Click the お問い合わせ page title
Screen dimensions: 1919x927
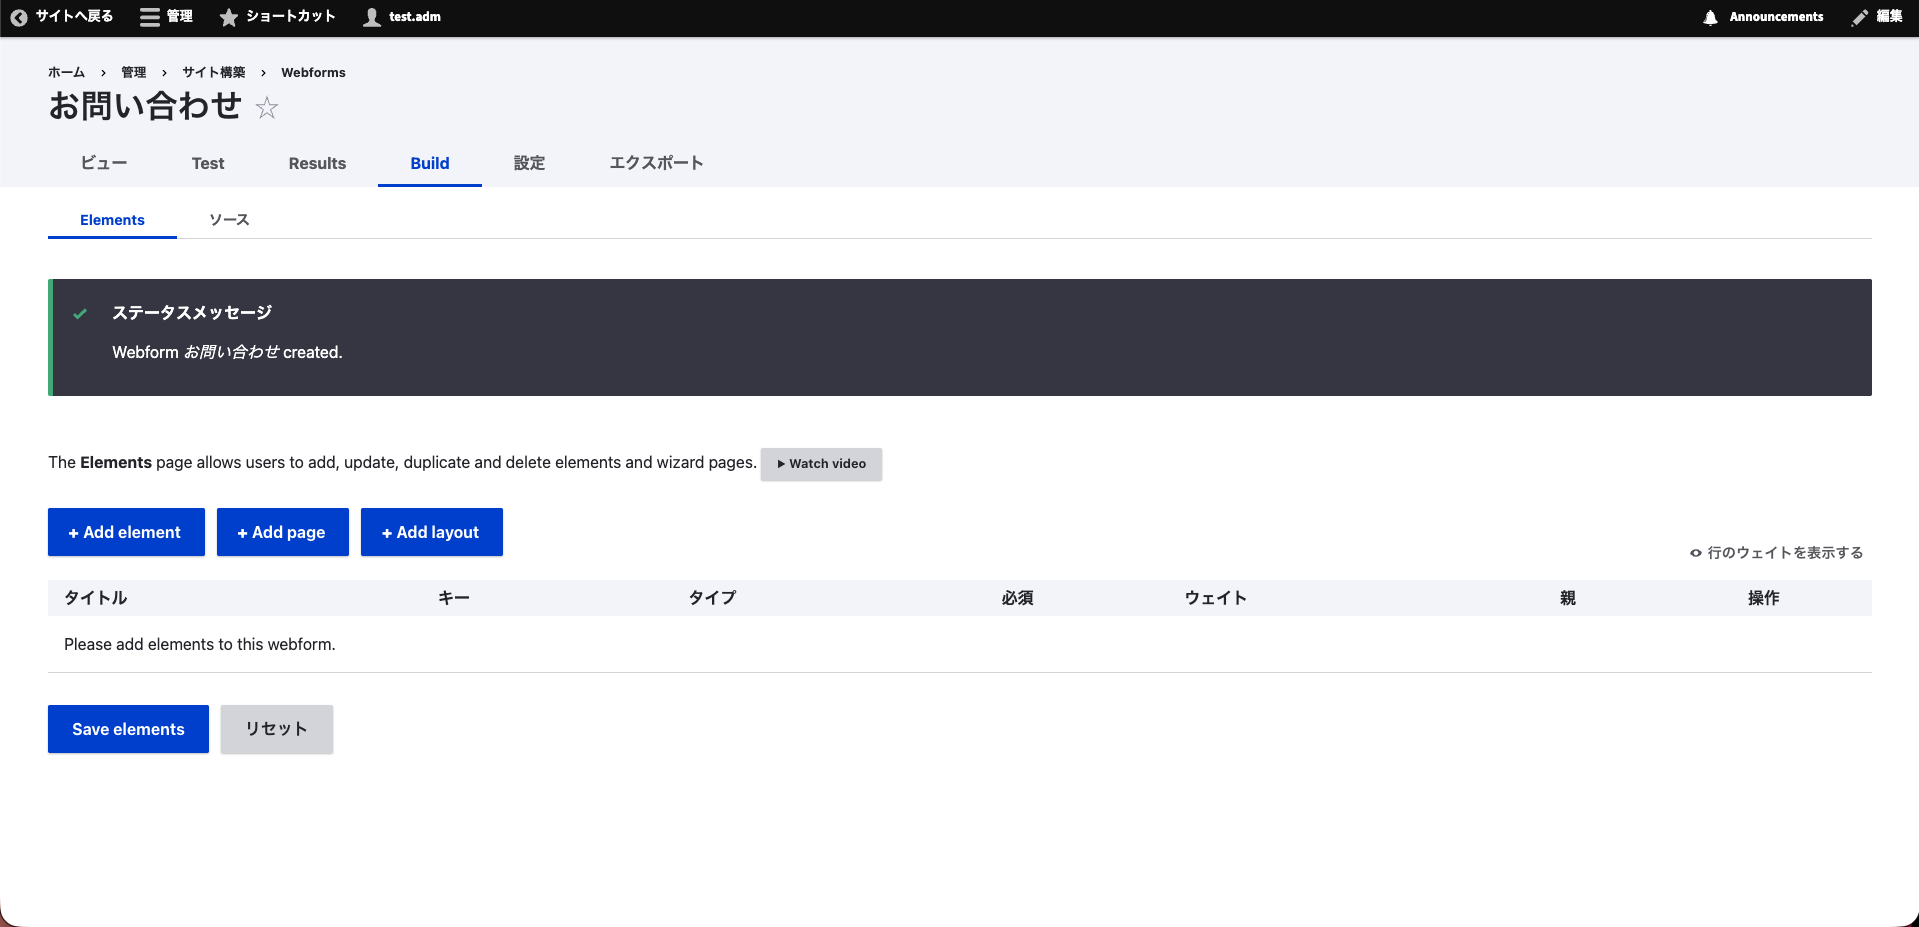(145, 106)
